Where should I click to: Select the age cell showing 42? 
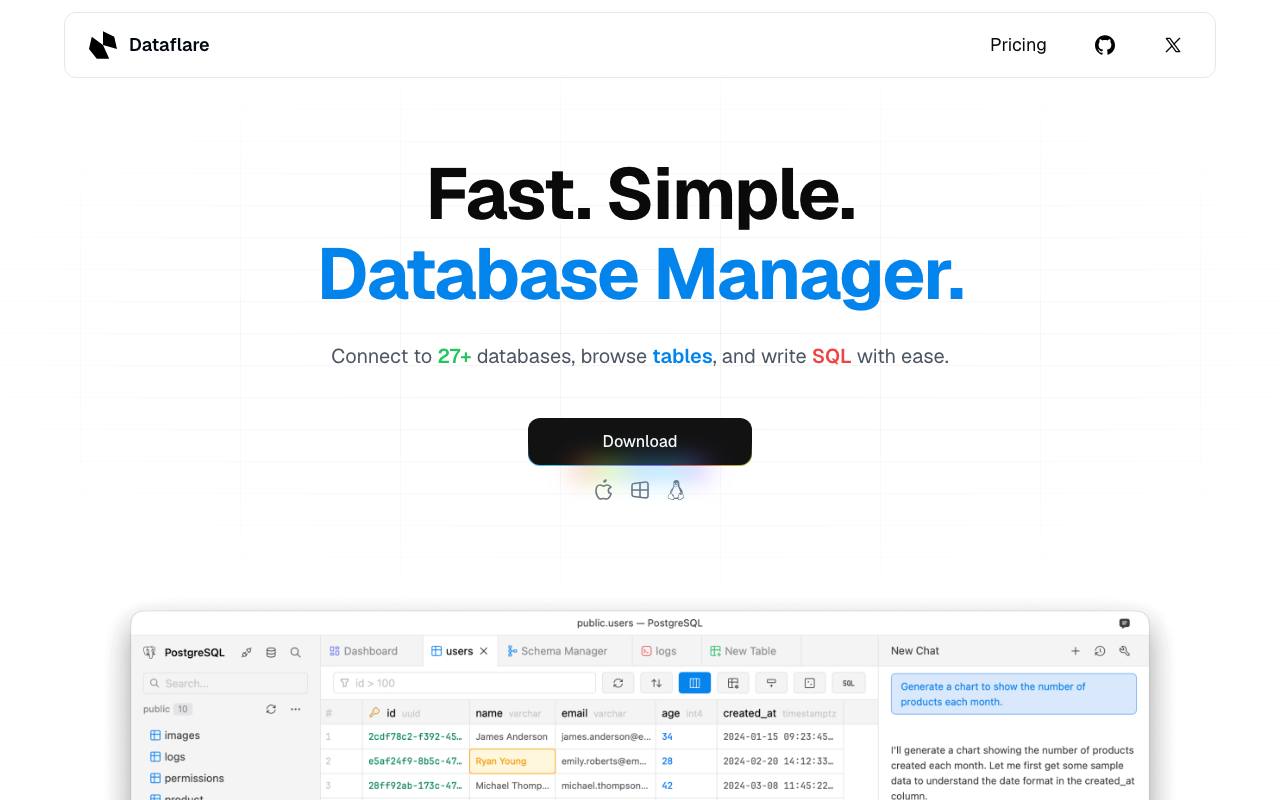686,786
